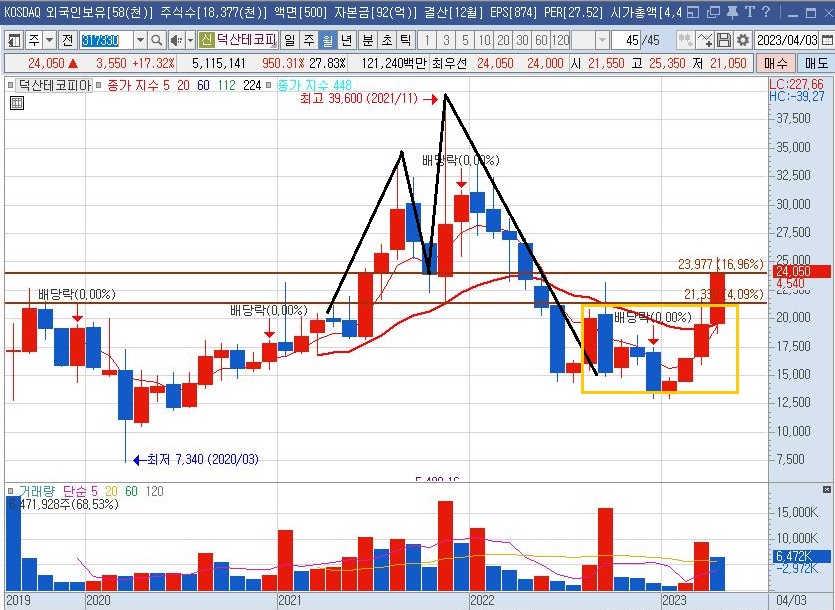Image resolution: width=835 pixels, height=610 pixels.
Task: Choose the 120 interval button
Action: point(560,40)
